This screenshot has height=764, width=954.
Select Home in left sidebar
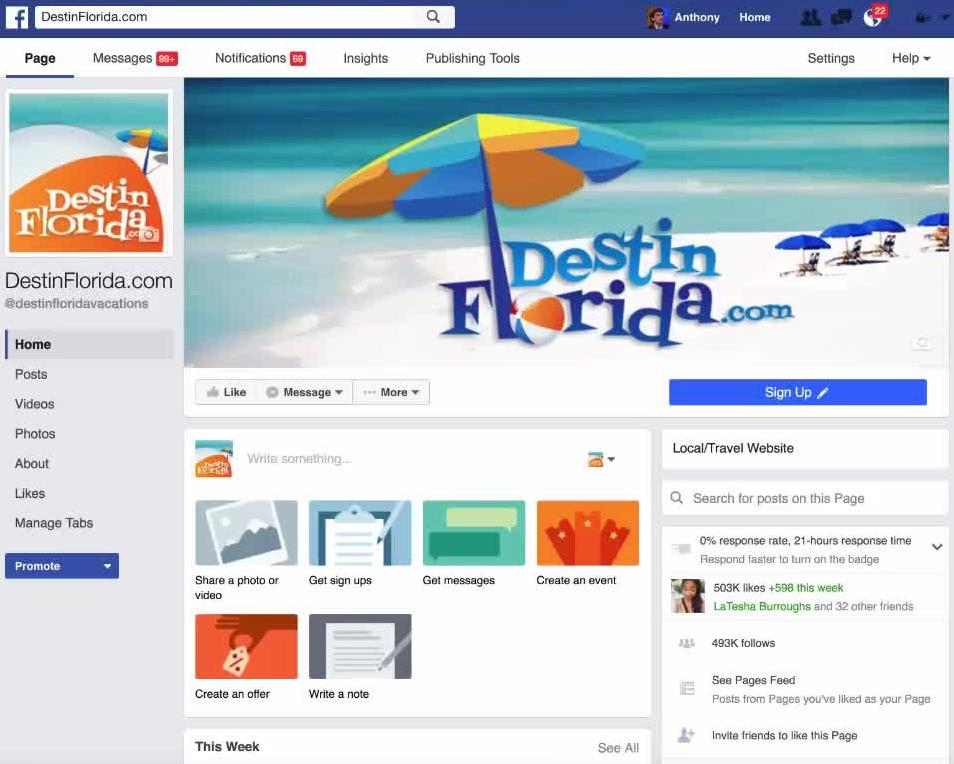[x=89, y=344]
